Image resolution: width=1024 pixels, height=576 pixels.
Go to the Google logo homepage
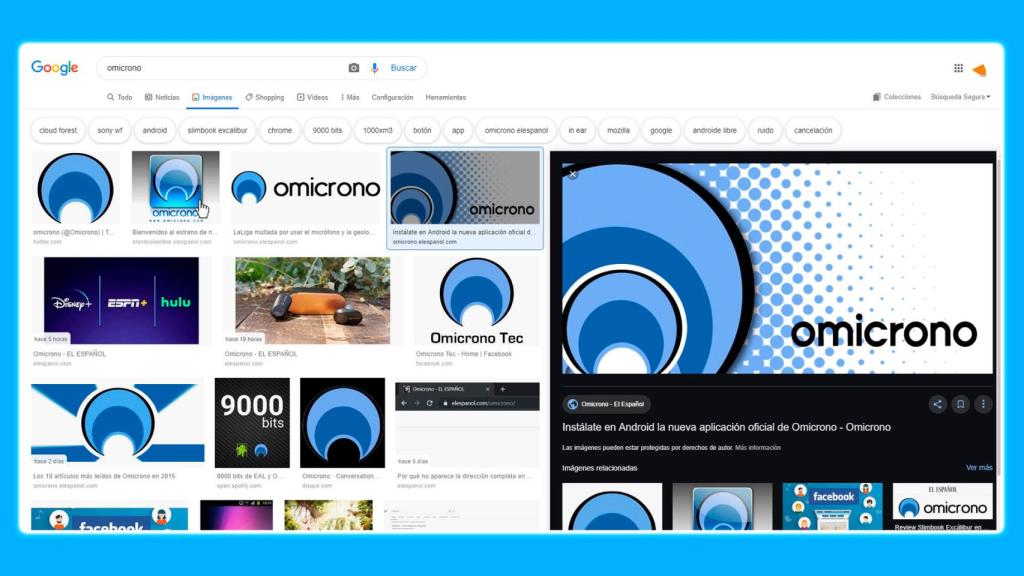pos(54,68)
